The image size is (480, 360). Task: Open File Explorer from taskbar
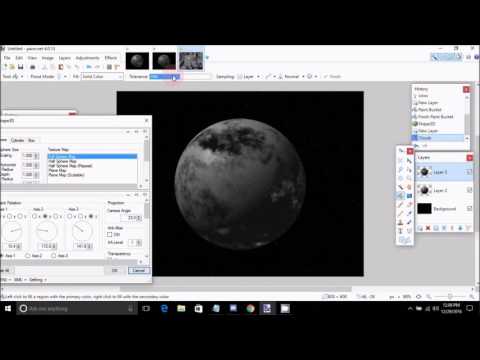pyautogui.click(x=181, y=309)
